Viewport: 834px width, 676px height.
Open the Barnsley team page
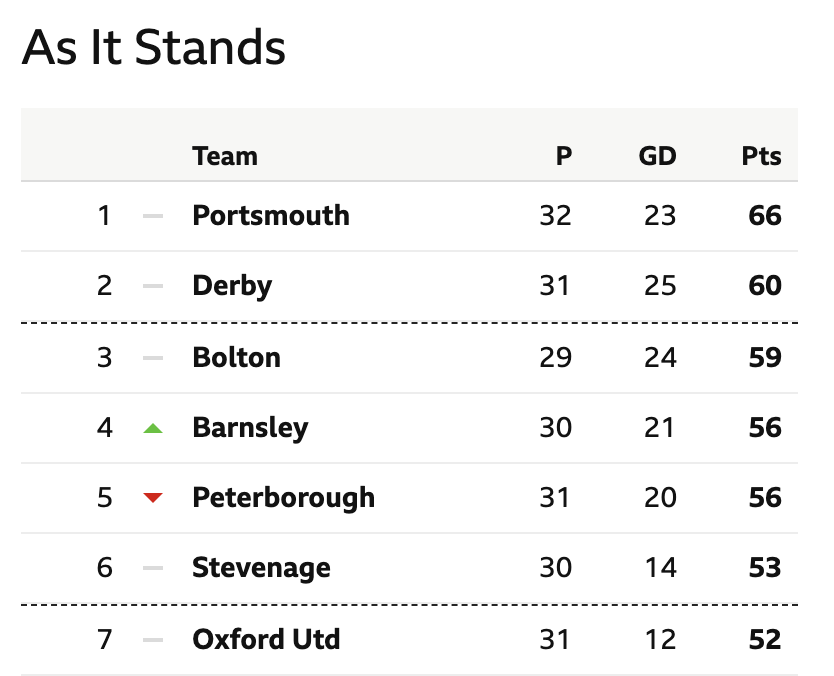250,428
